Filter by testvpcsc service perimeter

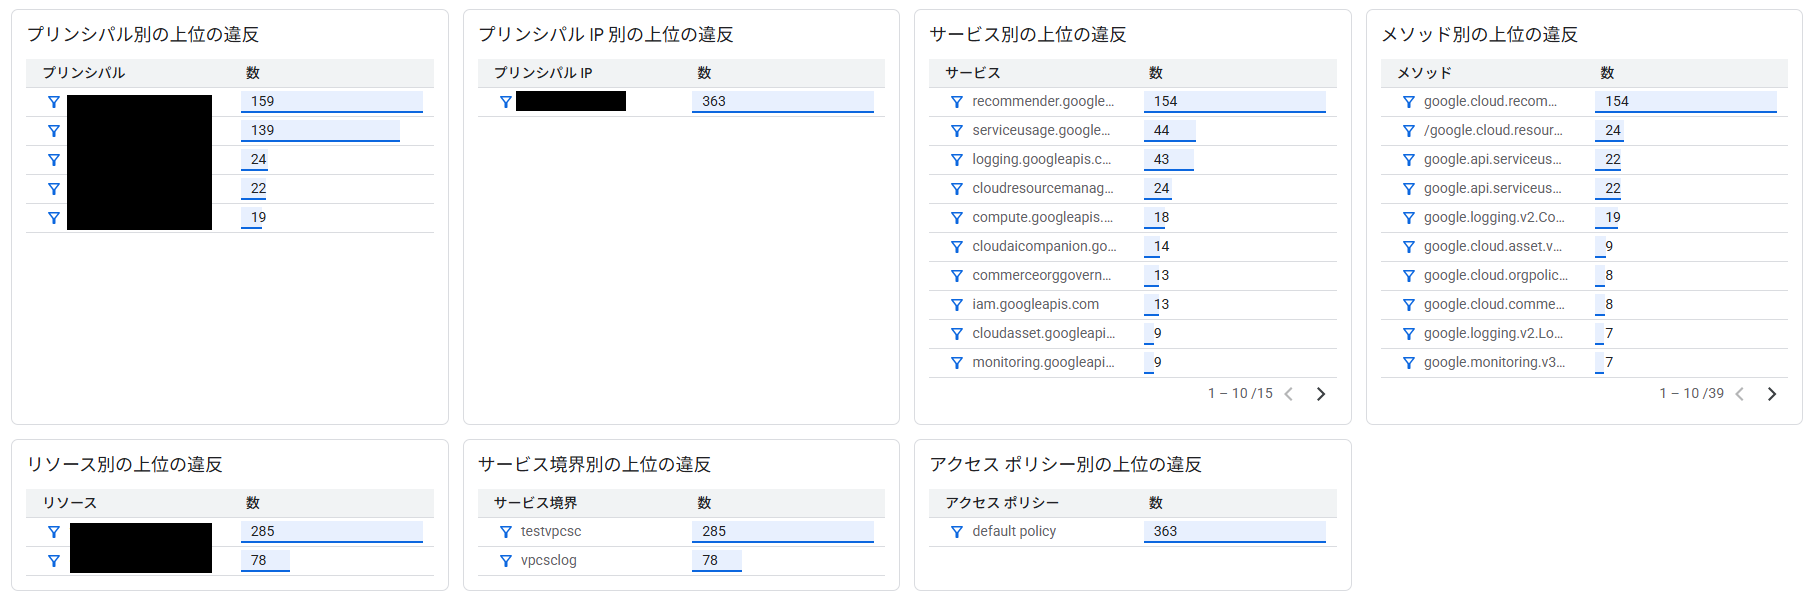point(506,532)
